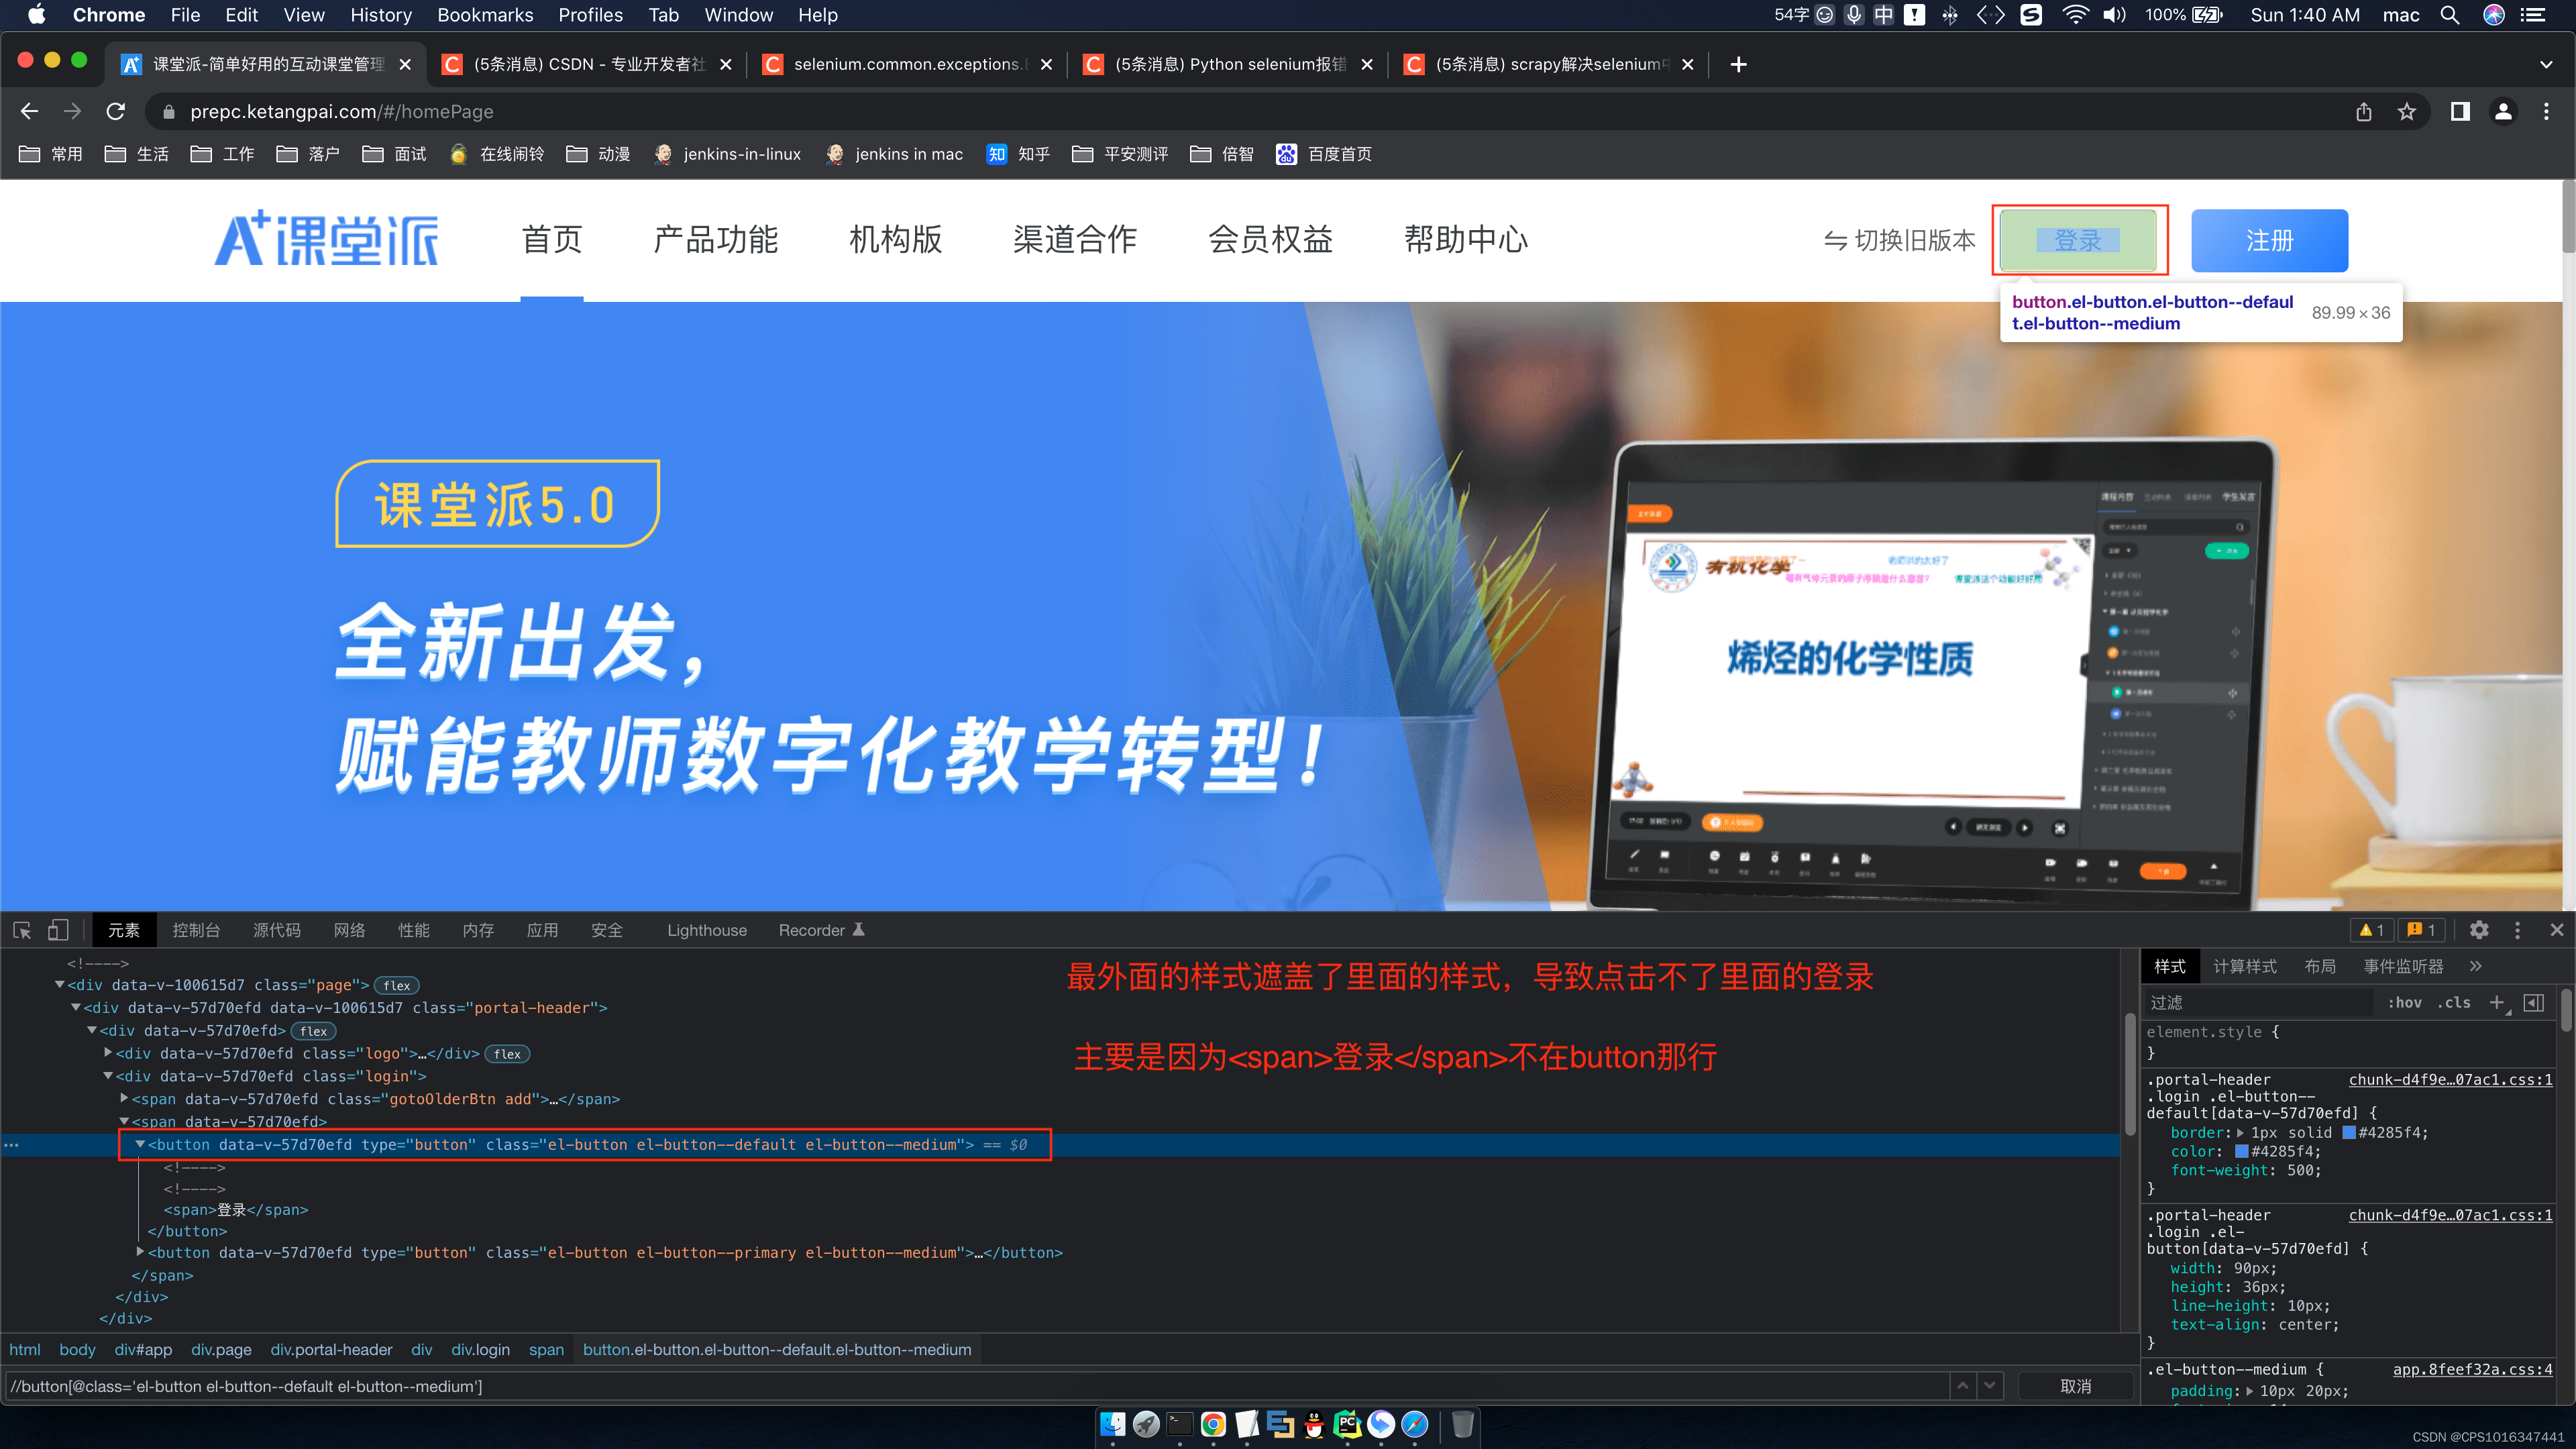The height and width of the screenshot is (1449, 2576).
Task: Click the 课堂派 logo
Action: 326,238
